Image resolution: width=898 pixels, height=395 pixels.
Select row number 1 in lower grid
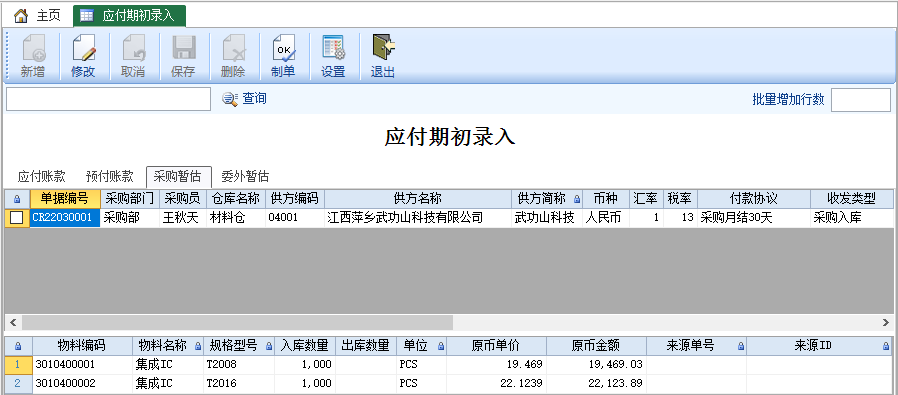pyautogui.click(x=18, y=364)
